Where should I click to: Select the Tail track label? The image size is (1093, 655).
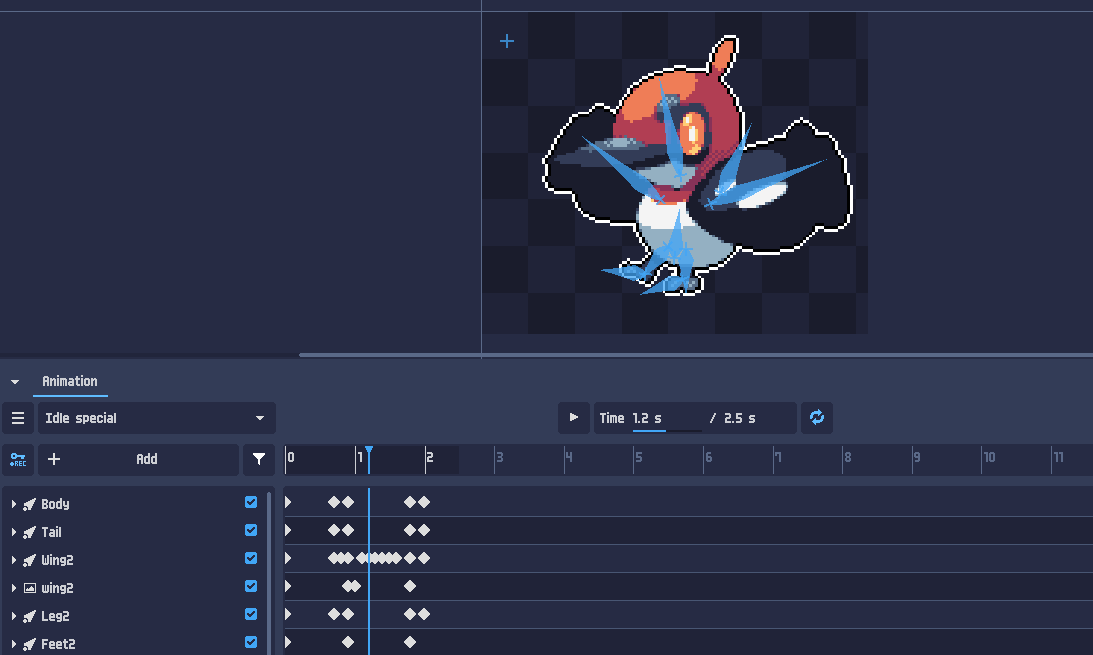51,532
